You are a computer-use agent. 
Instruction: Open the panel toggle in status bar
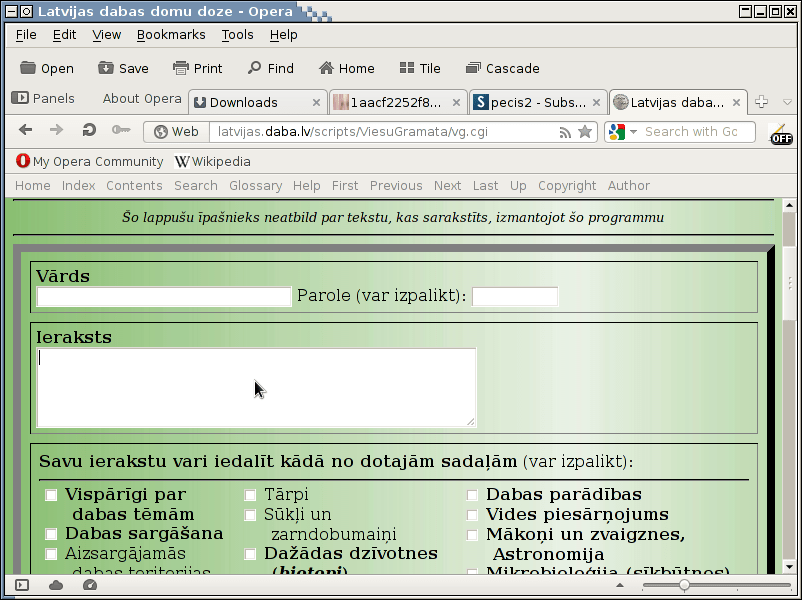(22, 585)
